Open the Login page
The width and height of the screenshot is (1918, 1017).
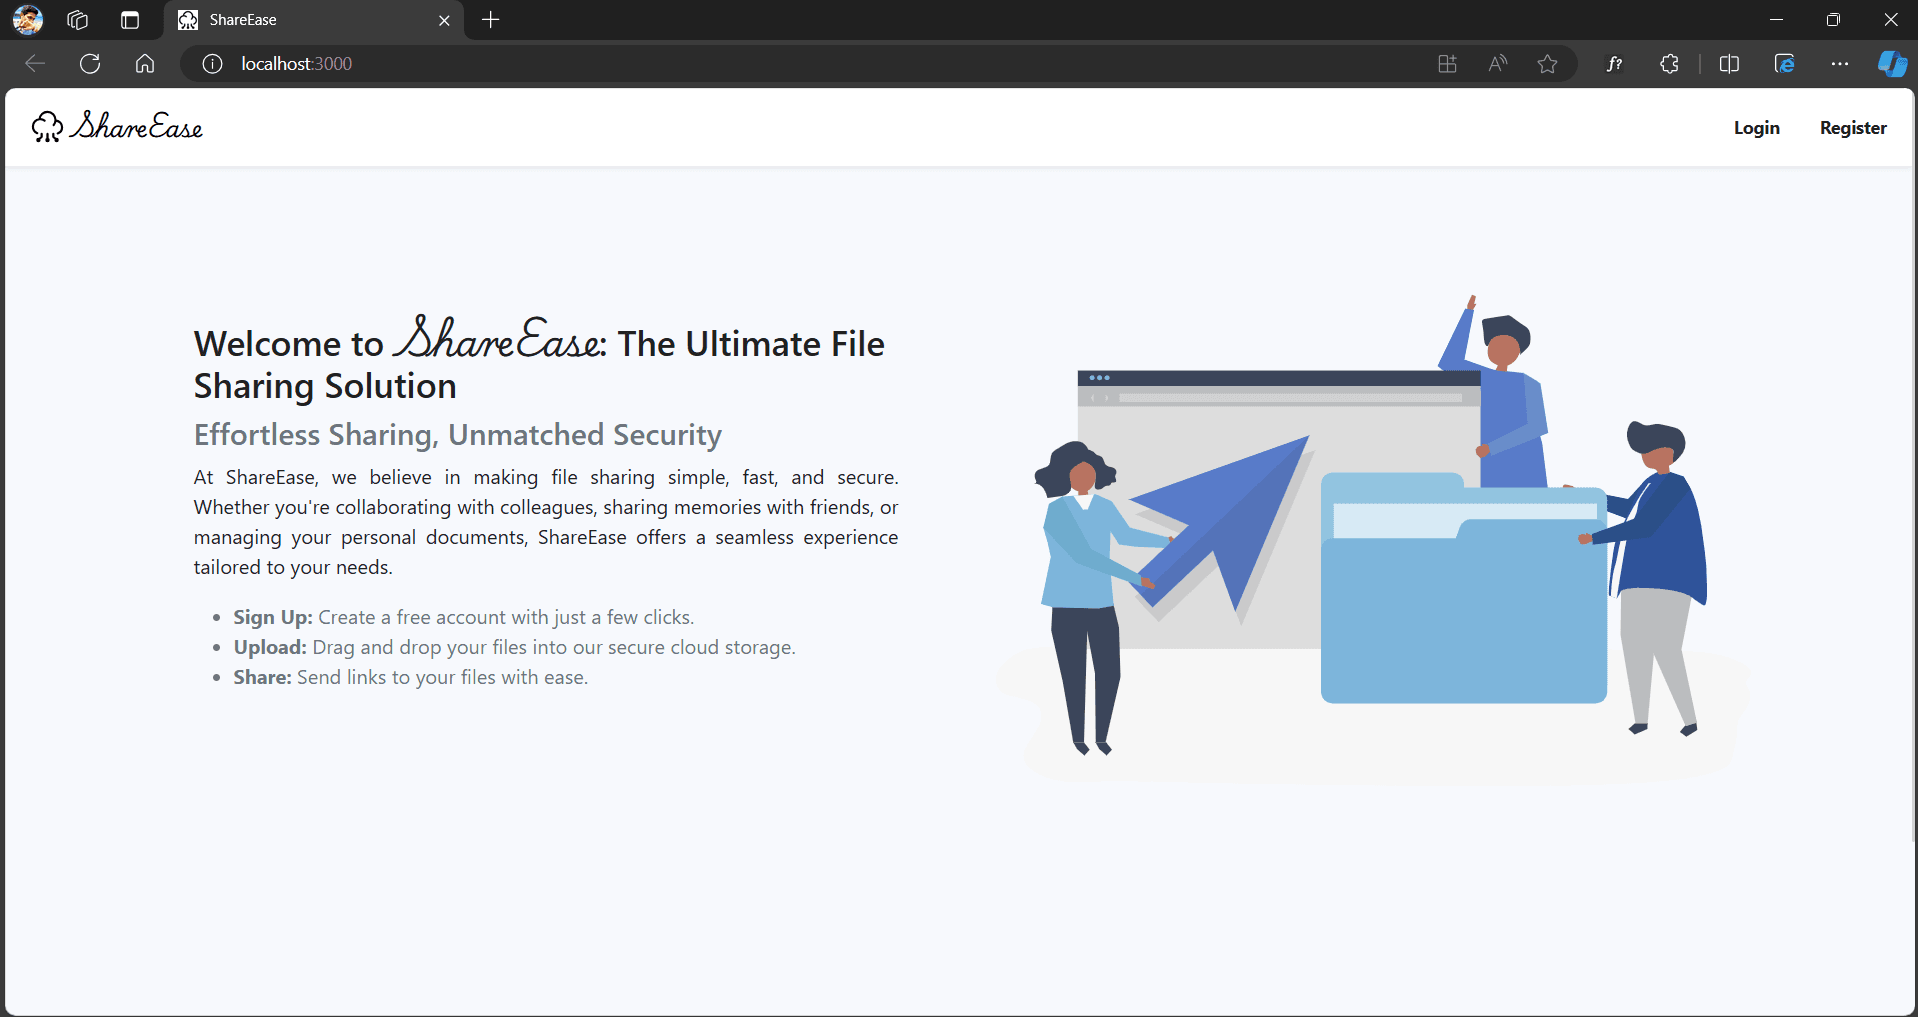(x=1756, y=128)
